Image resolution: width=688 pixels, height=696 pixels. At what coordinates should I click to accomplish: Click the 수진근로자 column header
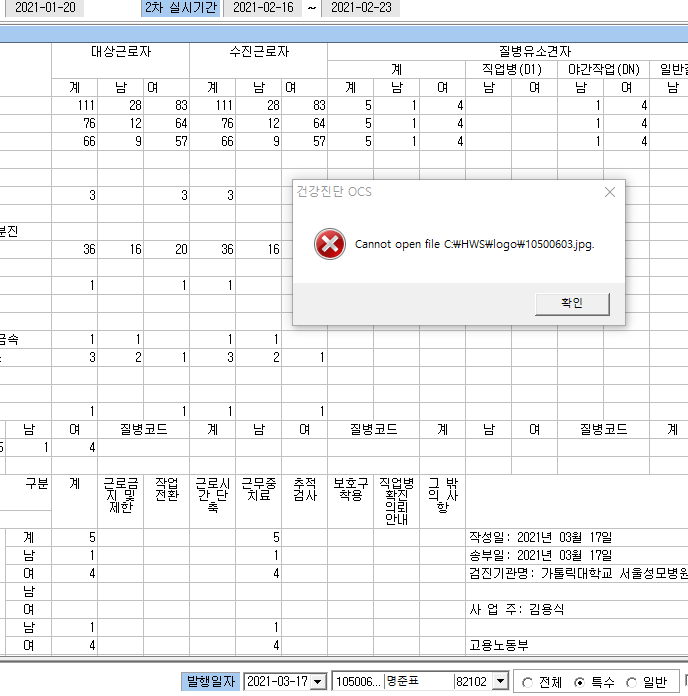pyautogui.click(x=259, y=52)
